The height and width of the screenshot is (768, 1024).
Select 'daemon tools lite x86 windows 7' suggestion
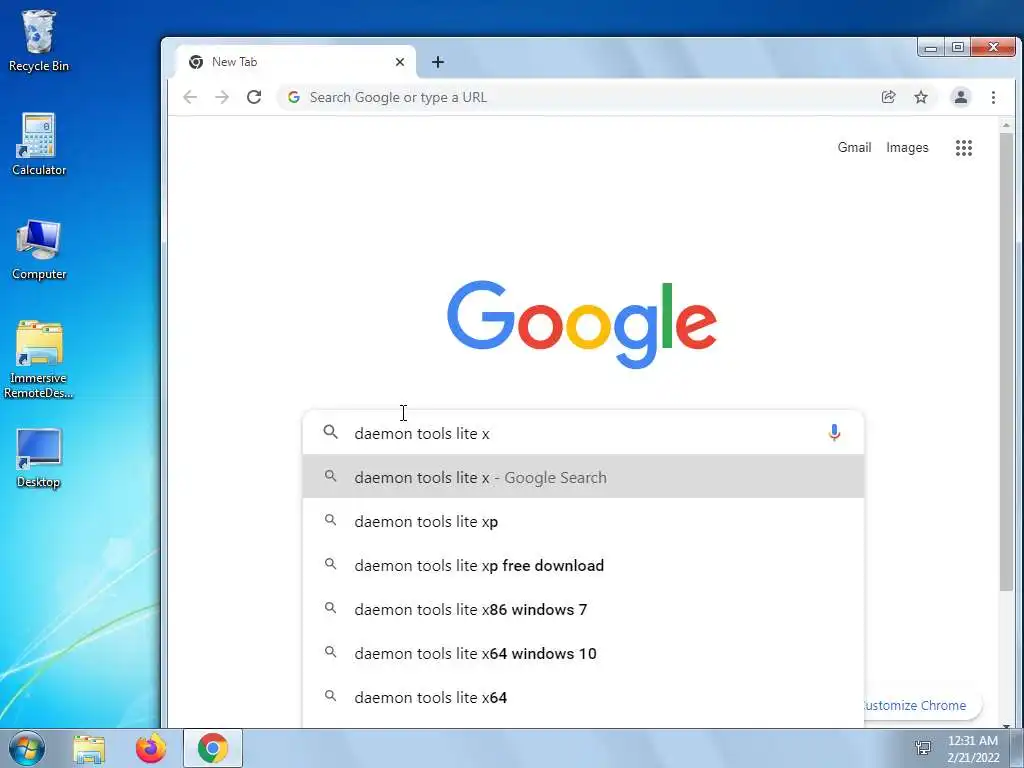[x=583, y=609]
